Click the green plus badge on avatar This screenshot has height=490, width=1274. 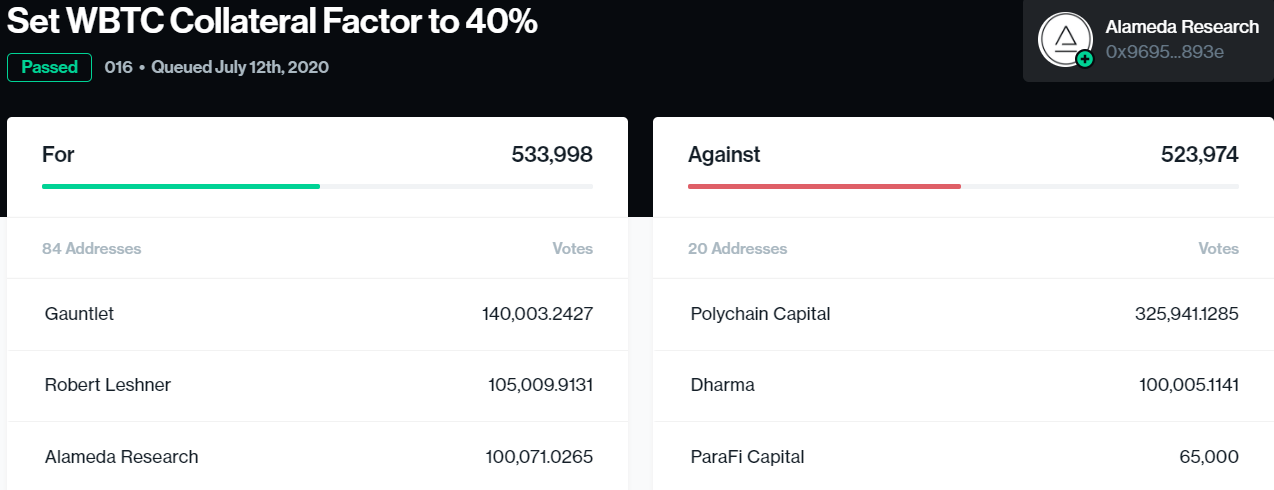(x=1085, y=60)
